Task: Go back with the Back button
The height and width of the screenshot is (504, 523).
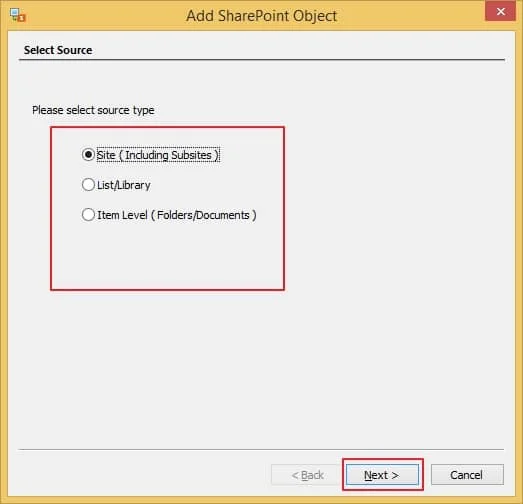Action: [307, 474]
